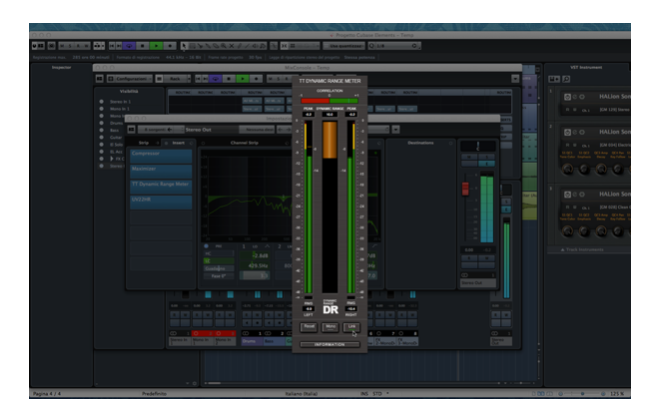
Task: Toggle the Cycle button in MixConsole toolbar
Action: click(216, 79)
